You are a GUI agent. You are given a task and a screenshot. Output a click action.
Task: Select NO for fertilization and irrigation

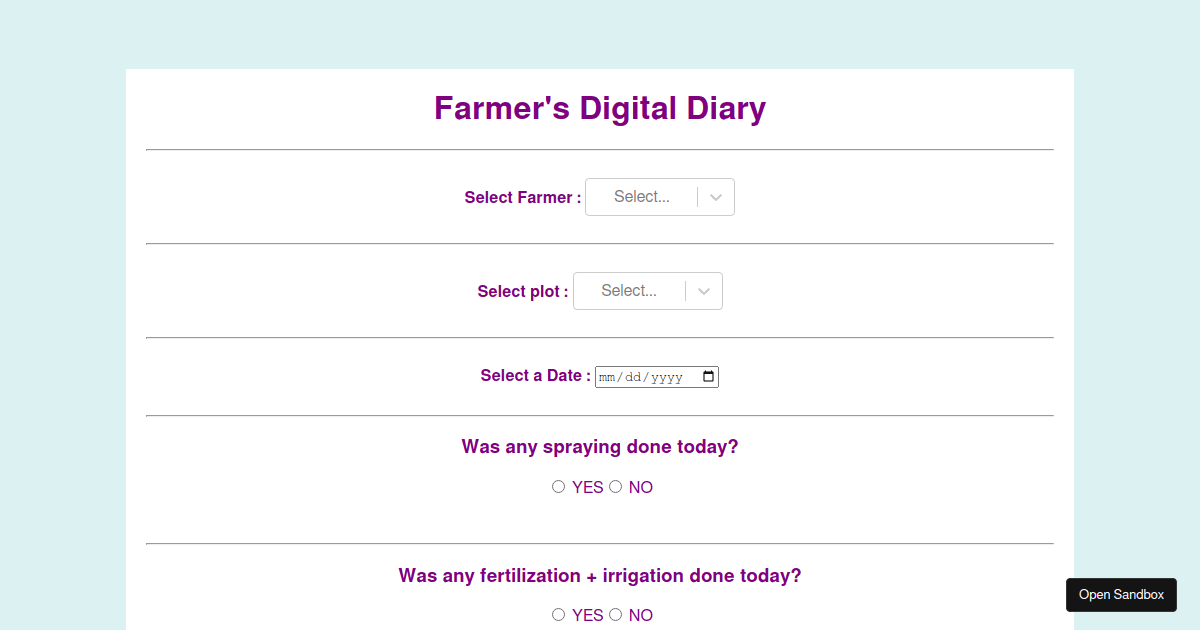pyautogui.click(x=615, y=614)
